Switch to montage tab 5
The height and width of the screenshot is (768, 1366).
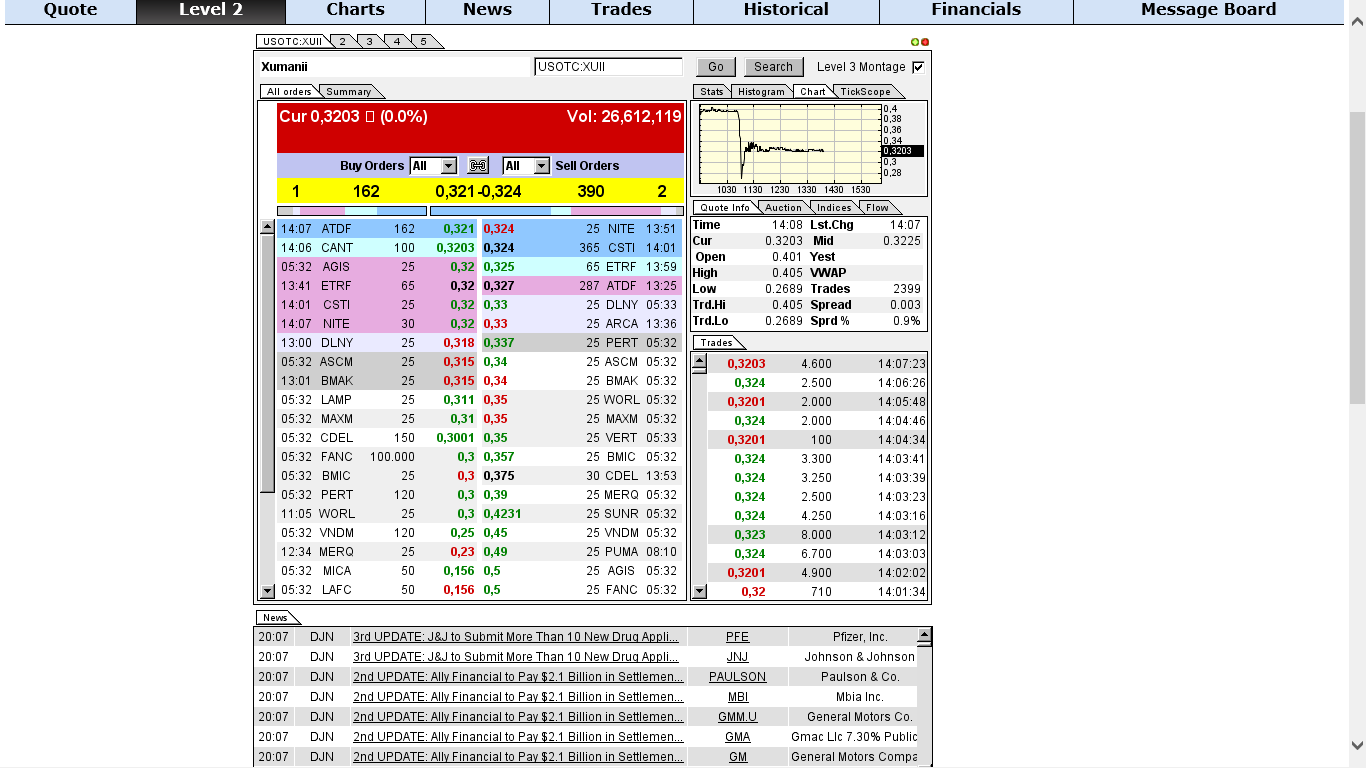pyautogui.click(x=423, y=41)
